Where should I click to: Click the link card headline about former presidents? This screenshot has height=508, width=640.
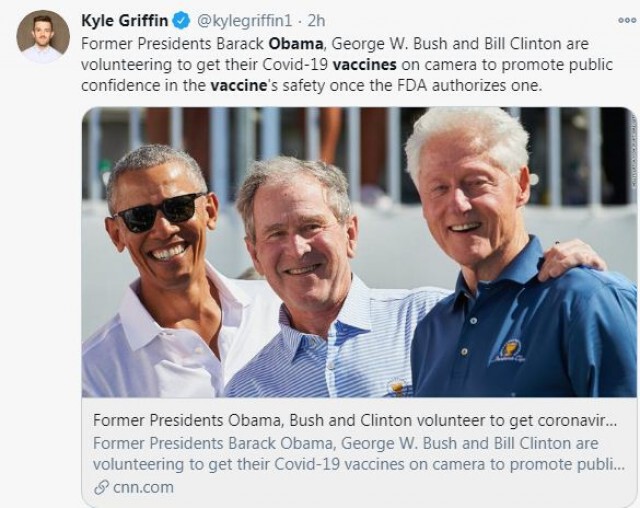pyautogui.click(x=355, y=420)
